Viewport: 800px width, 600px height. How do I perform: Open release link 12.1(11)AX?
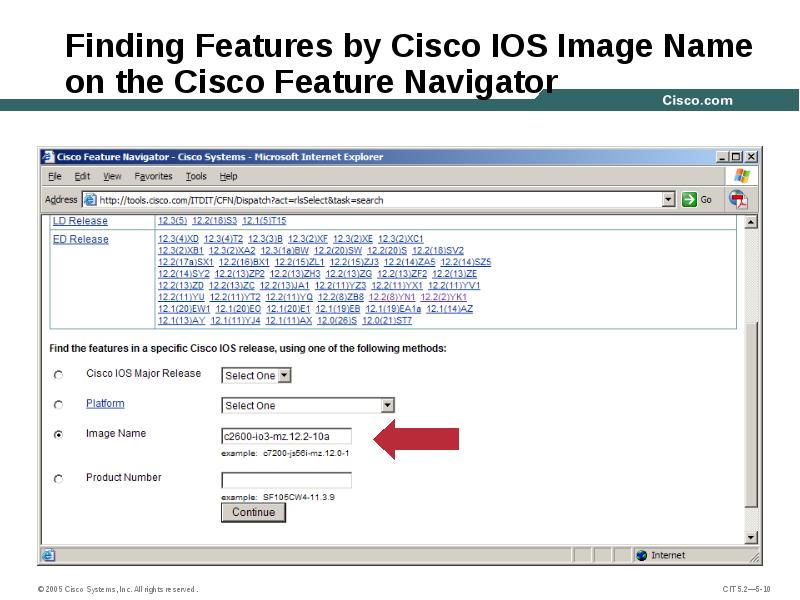tap(289, 320)
